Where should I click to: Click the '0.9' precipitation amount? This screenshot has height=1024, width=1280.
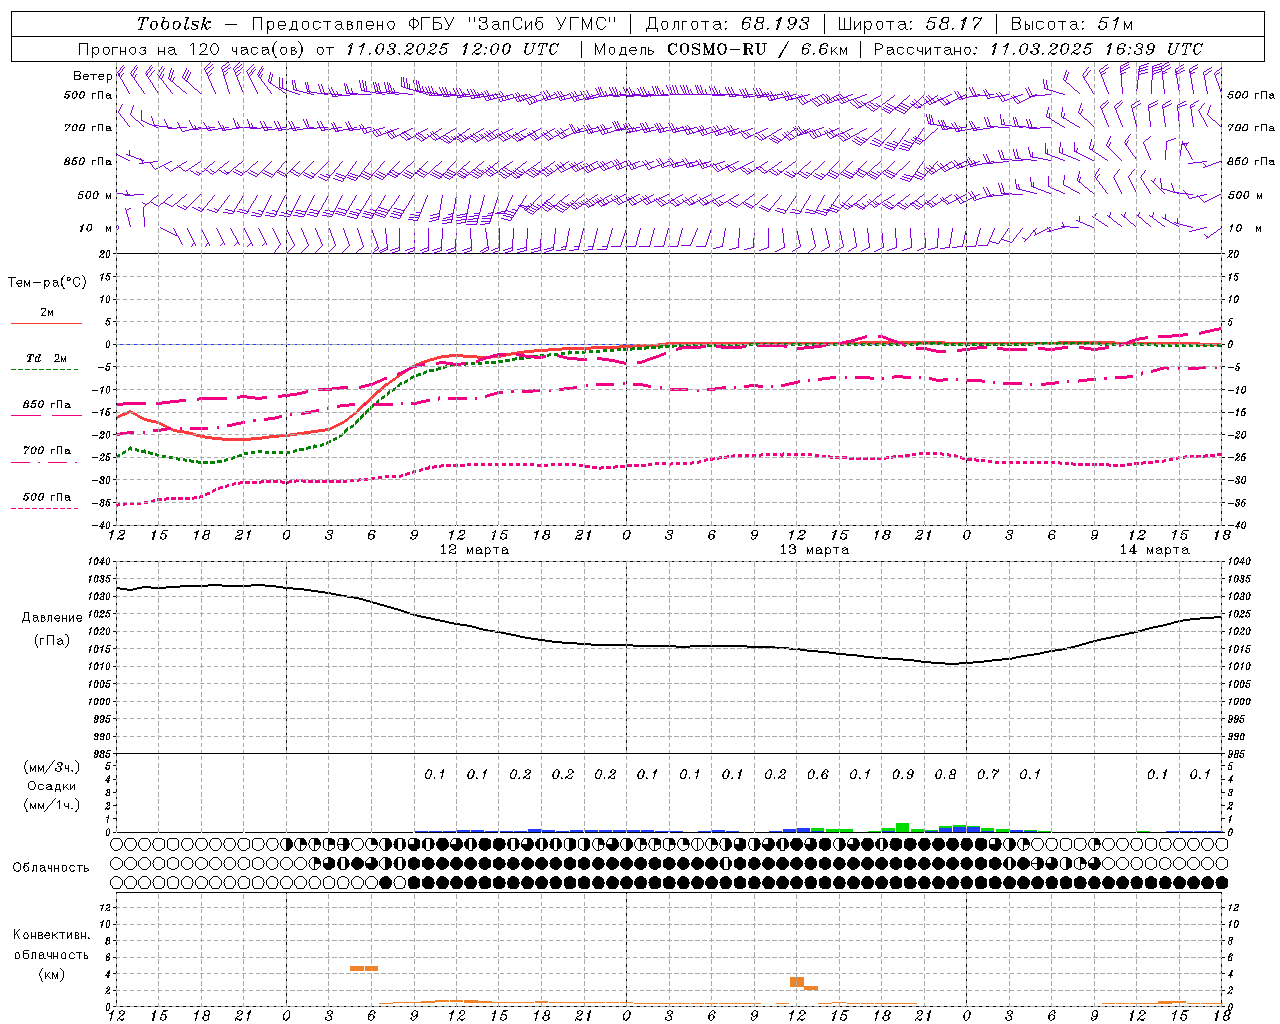pyautogui.click(x=903, y=774)
